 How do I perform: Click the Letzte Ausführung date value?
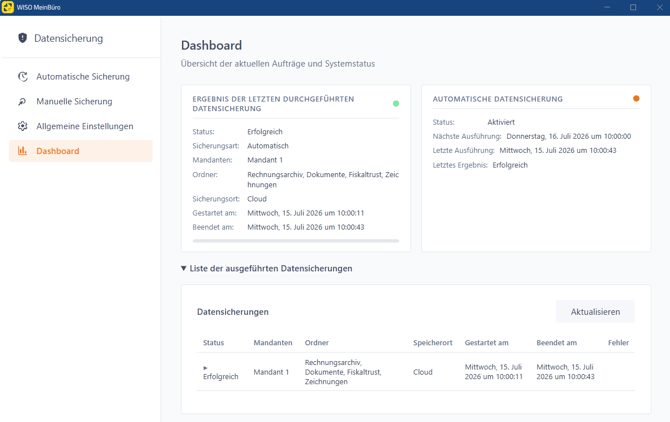tap(558, 150)
